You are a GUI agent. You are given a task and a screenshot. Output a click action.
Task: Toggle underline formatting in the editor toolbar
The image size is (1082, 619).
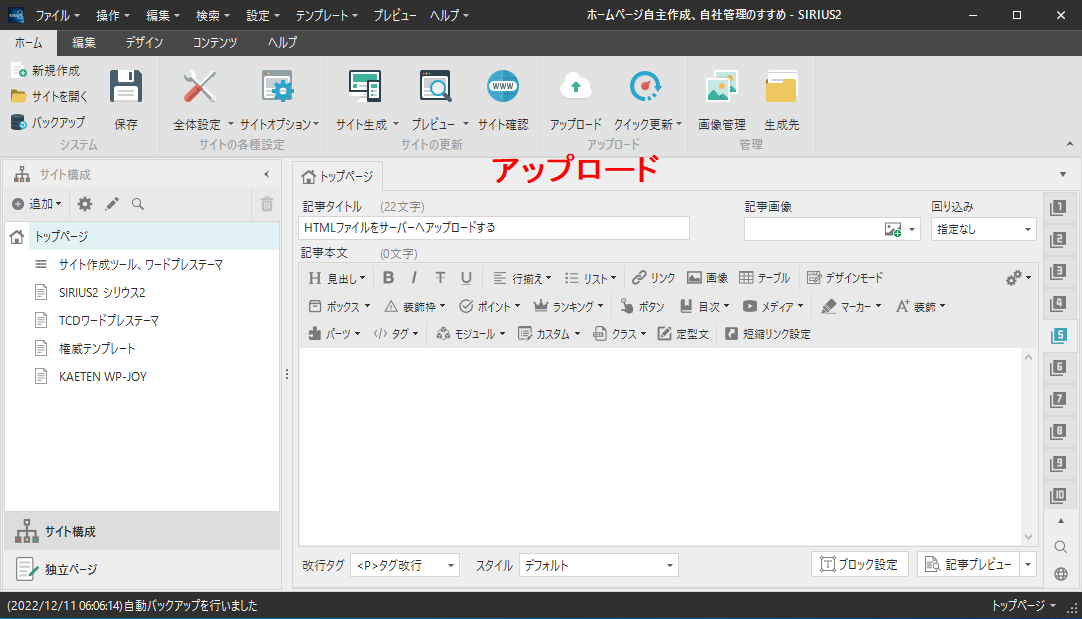[x=466, y=278]
